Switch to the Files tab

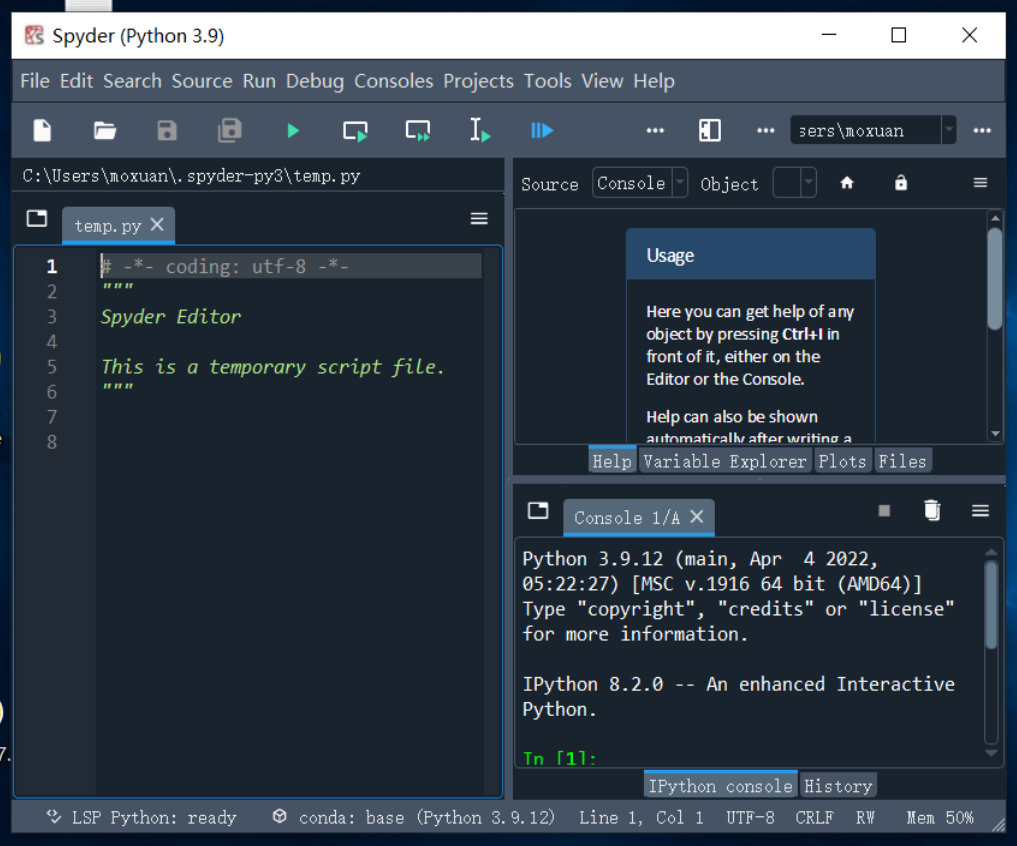point(902,461)
